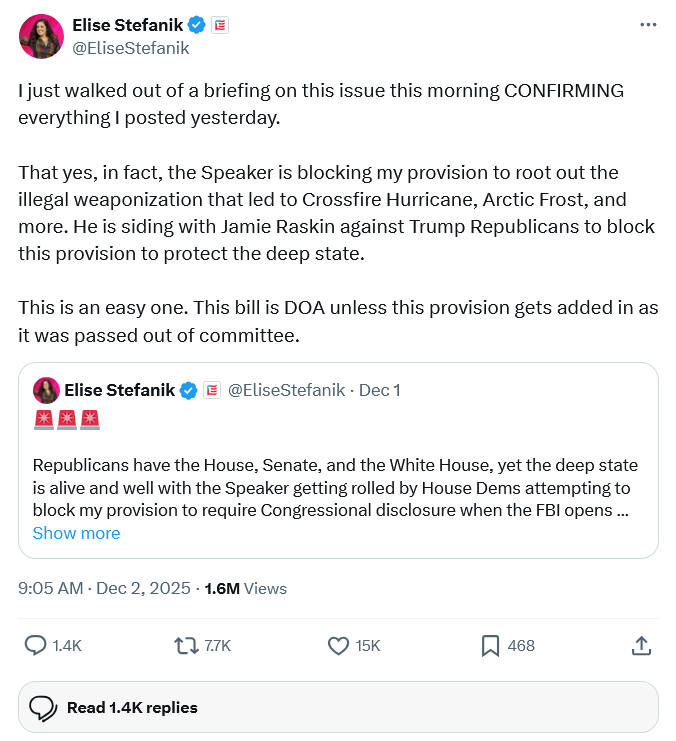Click the reply speech bubble icon
The height and width of the screenshot is (741, 676).
[36, 646]
